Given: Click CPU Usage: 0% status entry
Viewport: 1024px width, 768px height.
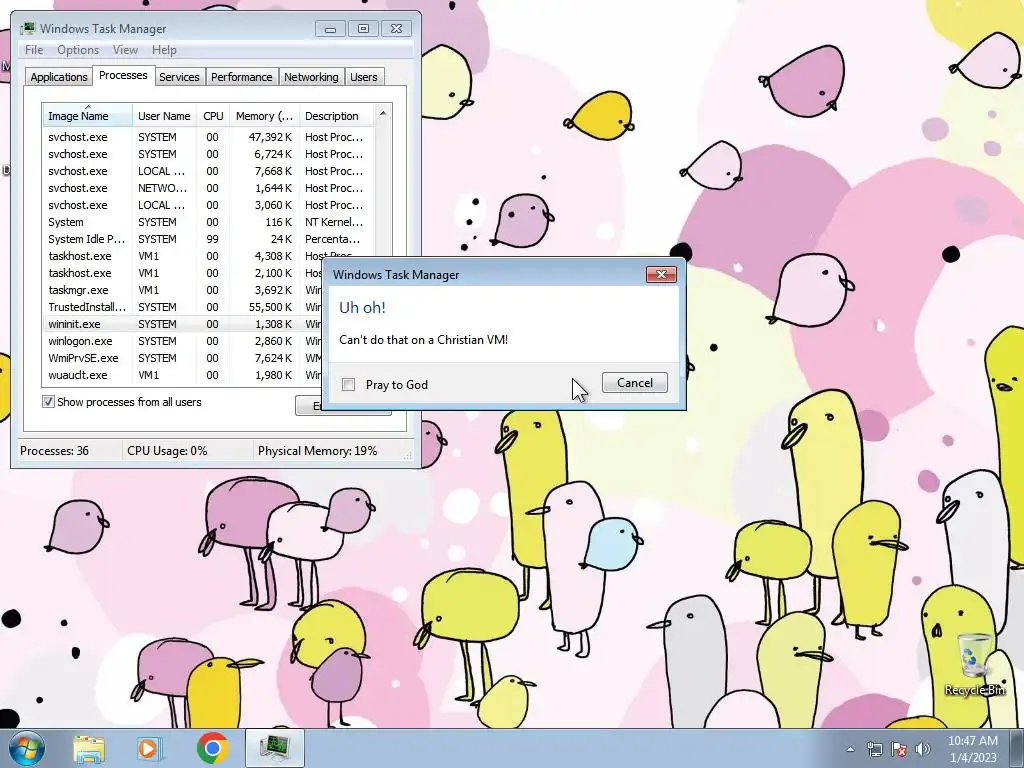Looking at the screenshot, I should click(167, 451).
